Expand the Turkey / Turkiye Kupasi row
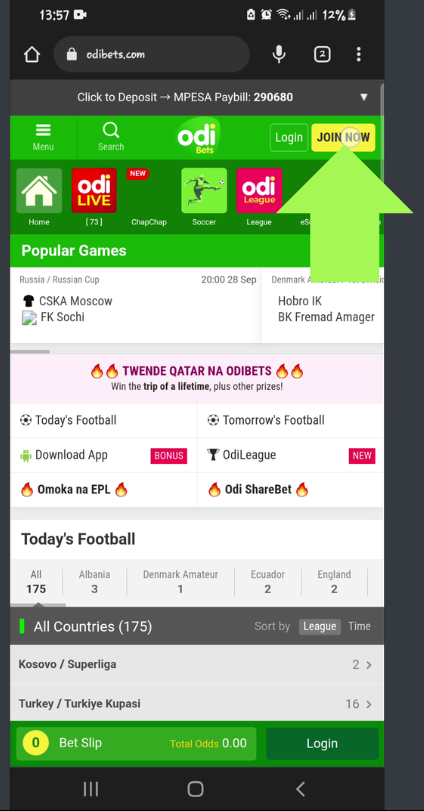424x811 pixels. coord(196,703)
